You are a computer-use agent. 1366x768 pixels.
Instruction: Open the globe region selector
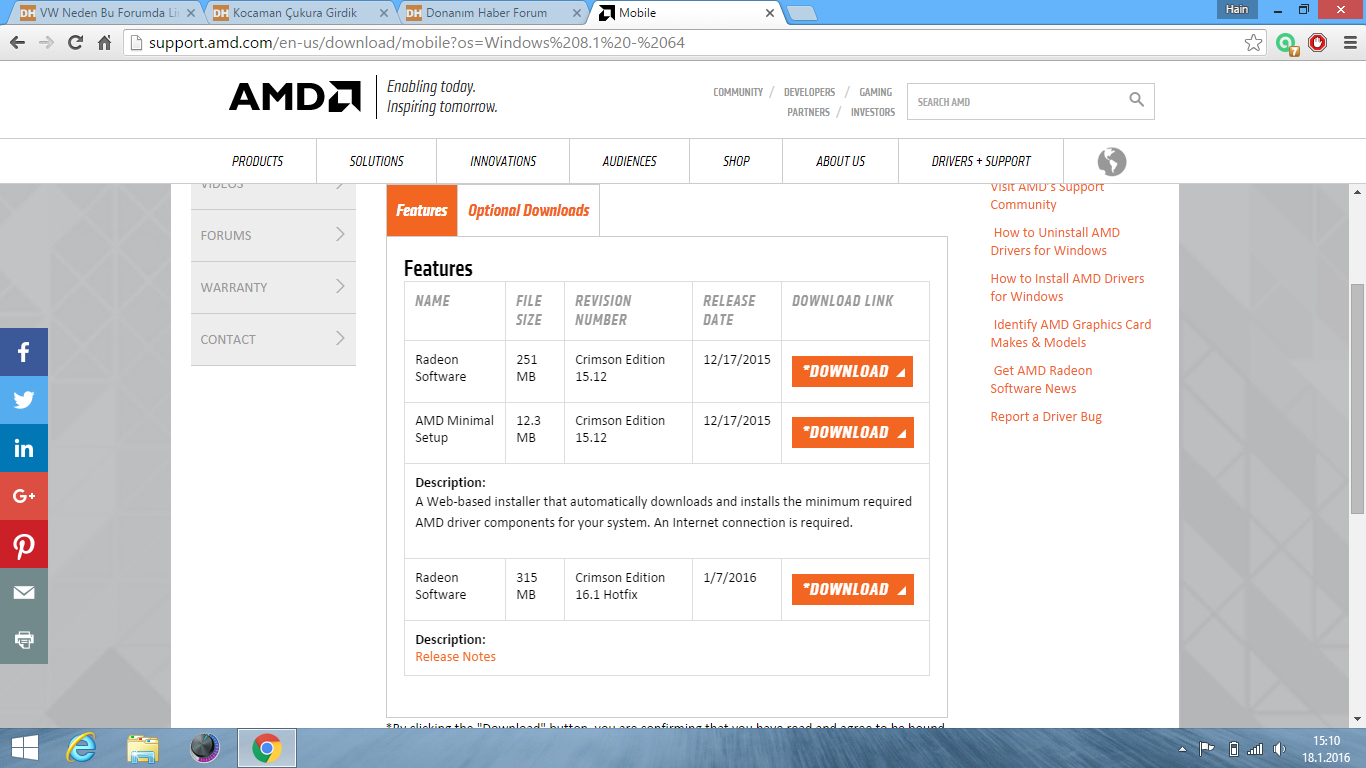point(1111,161)
